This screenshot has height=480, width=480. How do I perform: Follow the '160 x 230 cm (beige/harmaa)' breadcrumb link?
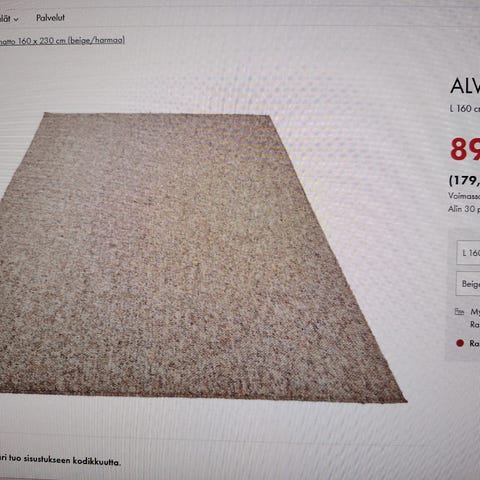coord(62,41)
